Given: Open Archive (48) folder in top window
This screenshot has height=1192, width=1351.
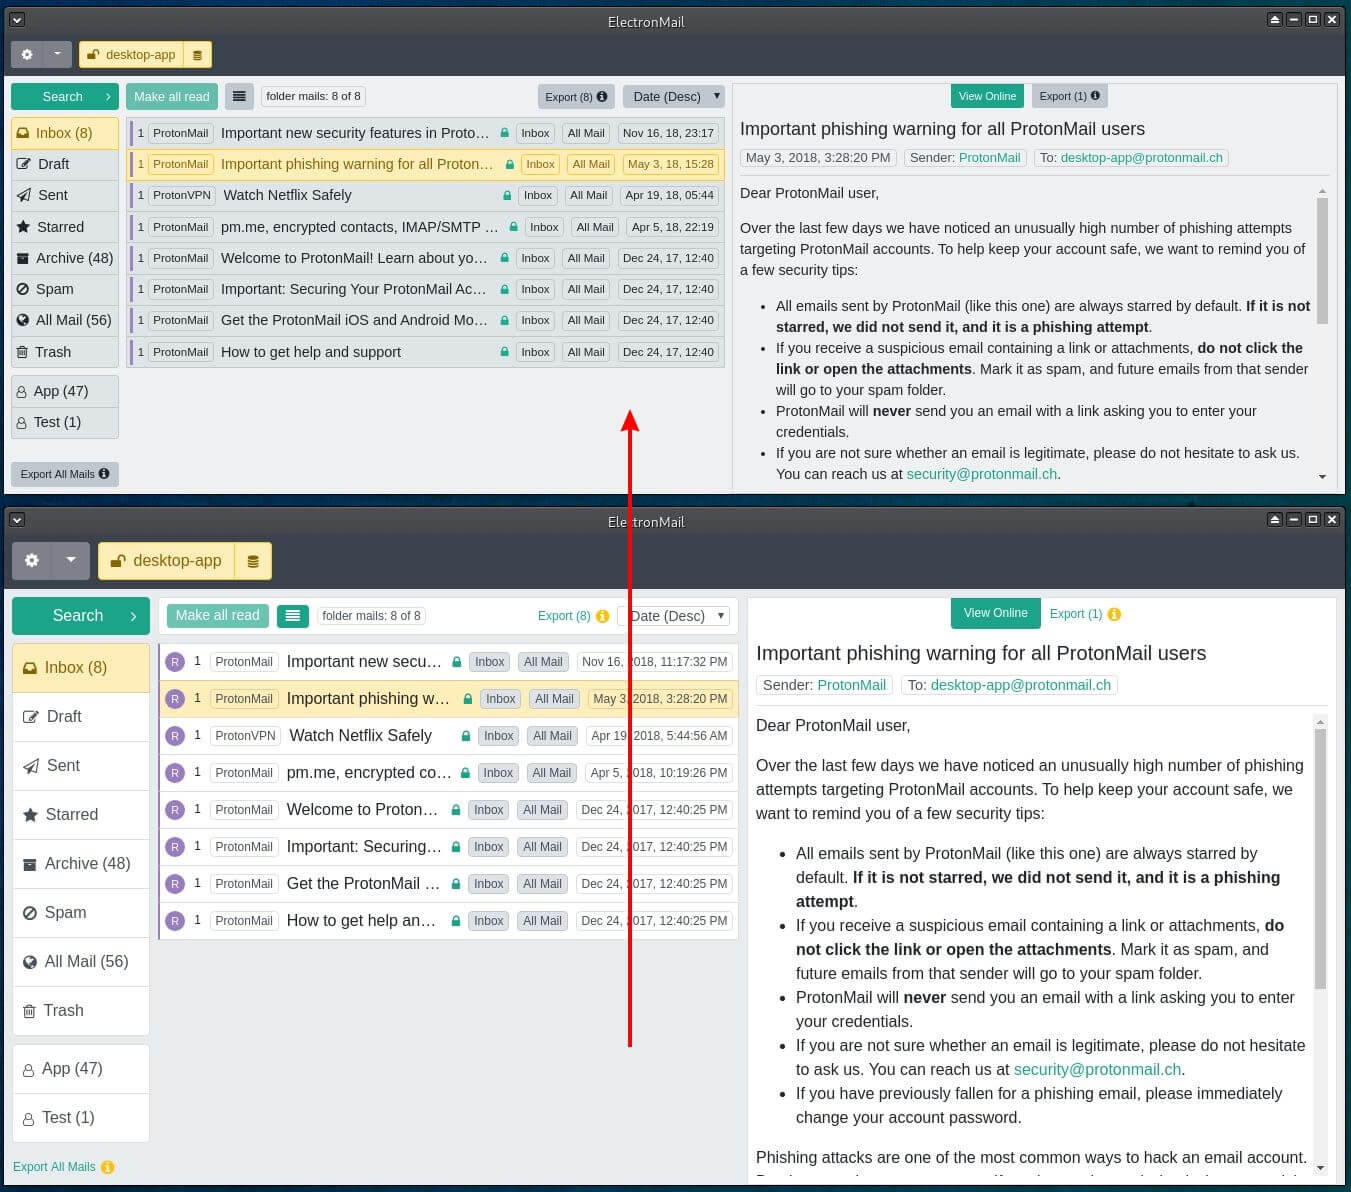Looking at the screenshot, I should click(65, 258).
